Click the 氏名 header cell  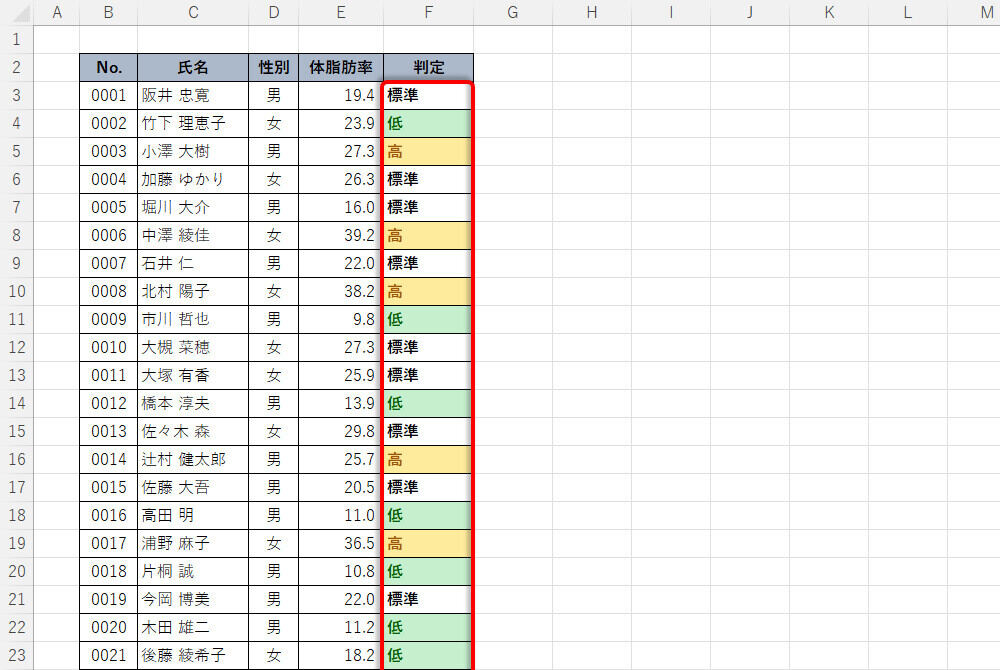pyautogui.click(x=193, y=68)
